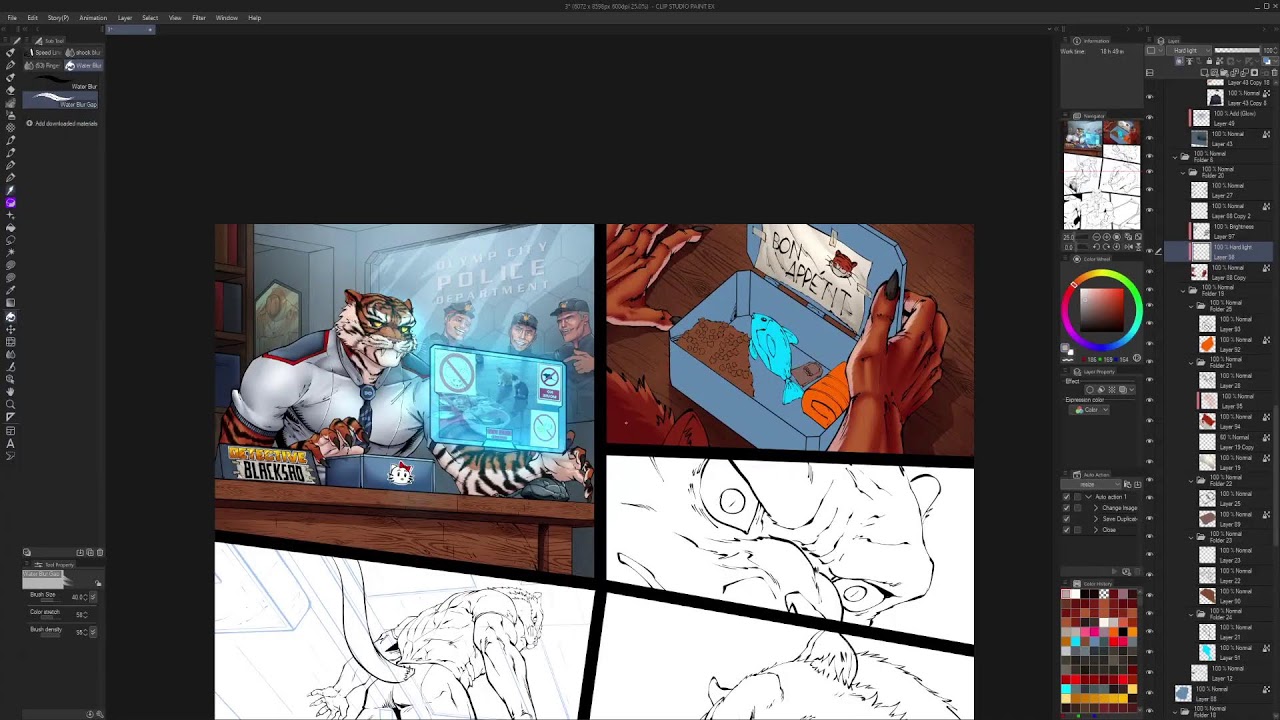Toggle visibility of Layer 89
1280x720 pixels.
point(1149,519)
